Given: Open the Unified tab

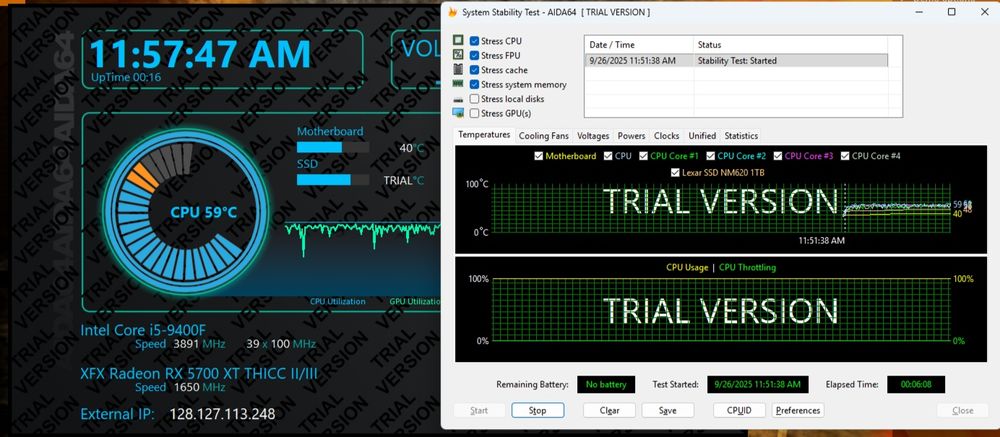Looking at the screenshot, I should (702, 136).
